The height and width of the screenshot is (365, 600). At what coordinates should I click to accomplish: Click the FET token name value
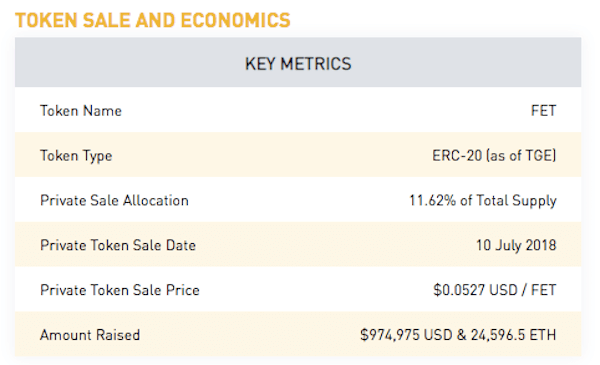[x=543, y=111]
